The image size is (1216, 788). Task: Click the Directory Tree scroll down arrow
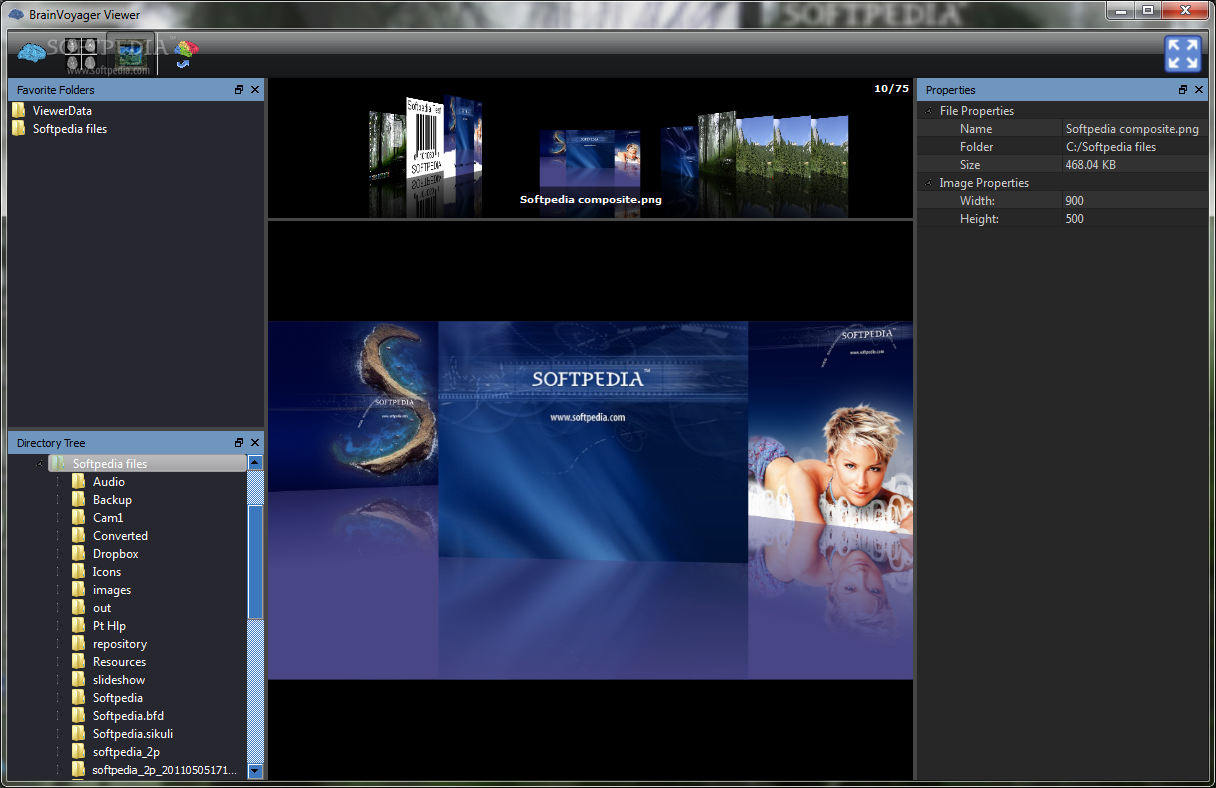(255, 771)
